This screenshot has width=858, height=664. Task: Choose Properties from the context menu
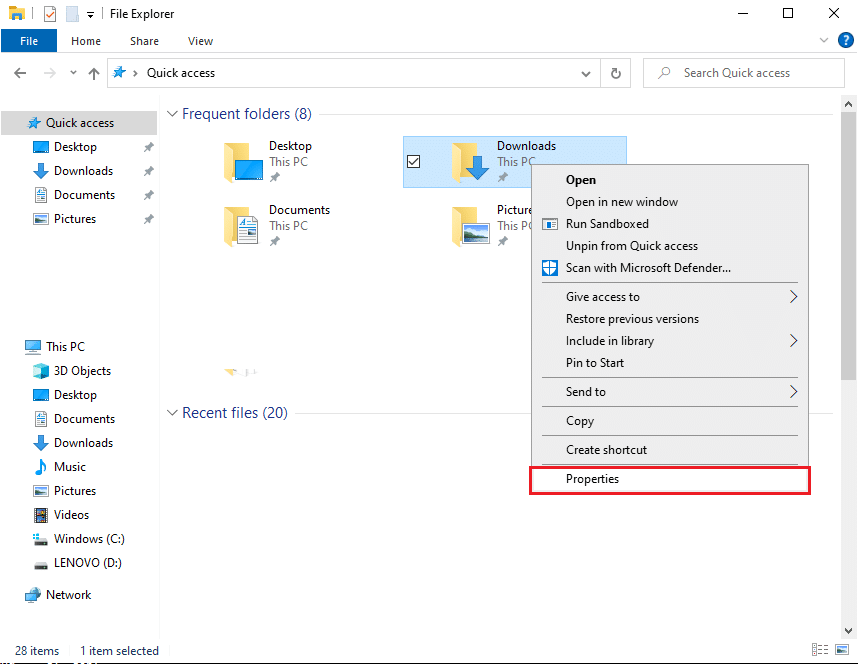point(592,479)
